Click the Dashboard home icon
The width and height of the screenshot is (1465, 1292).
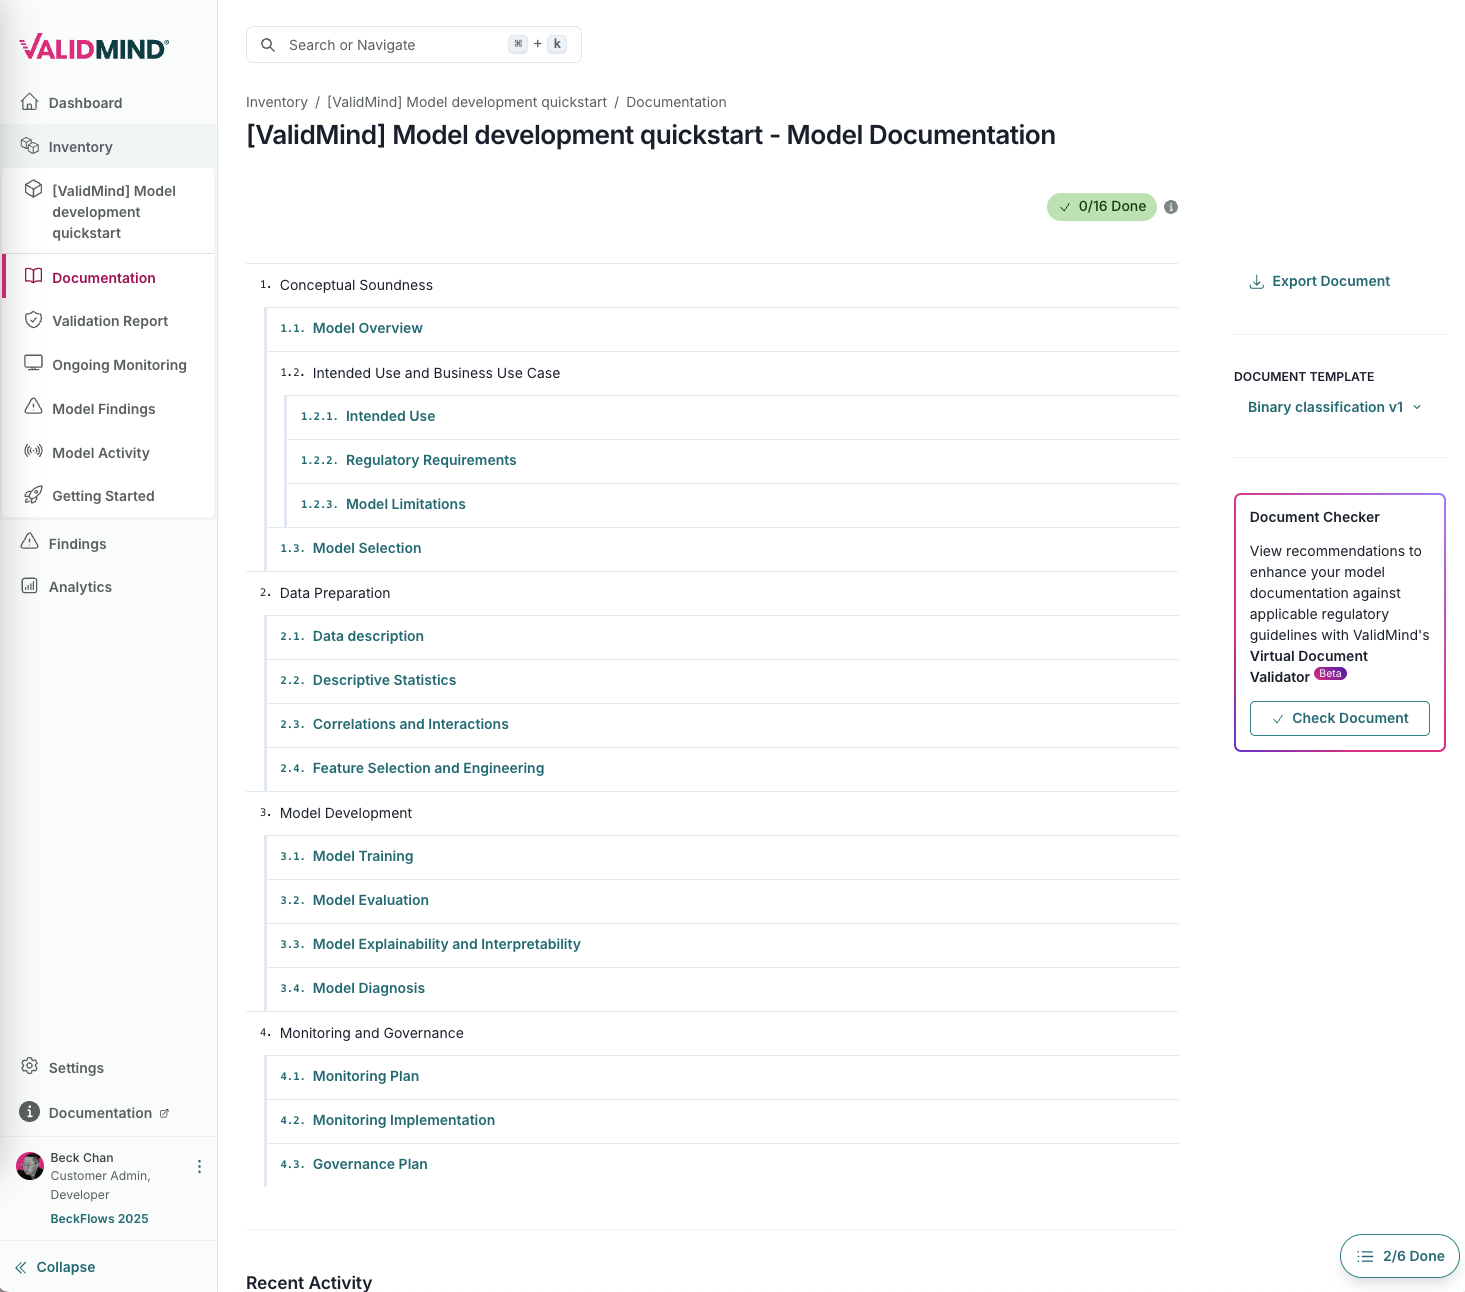coord(30,102)
